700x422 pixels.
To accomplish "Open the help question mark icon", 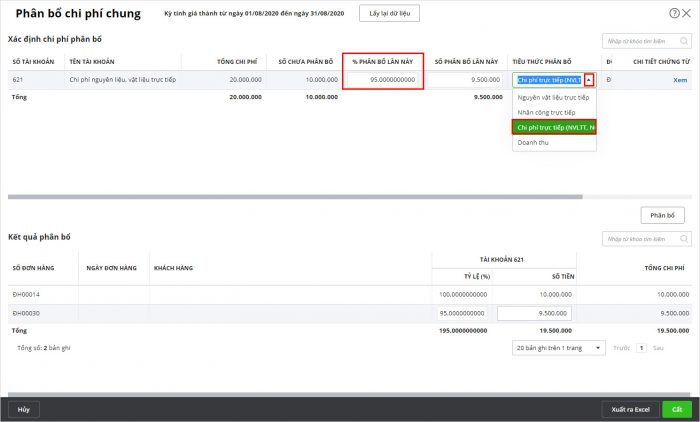I will pyautogui.click(x=674, y=13).
